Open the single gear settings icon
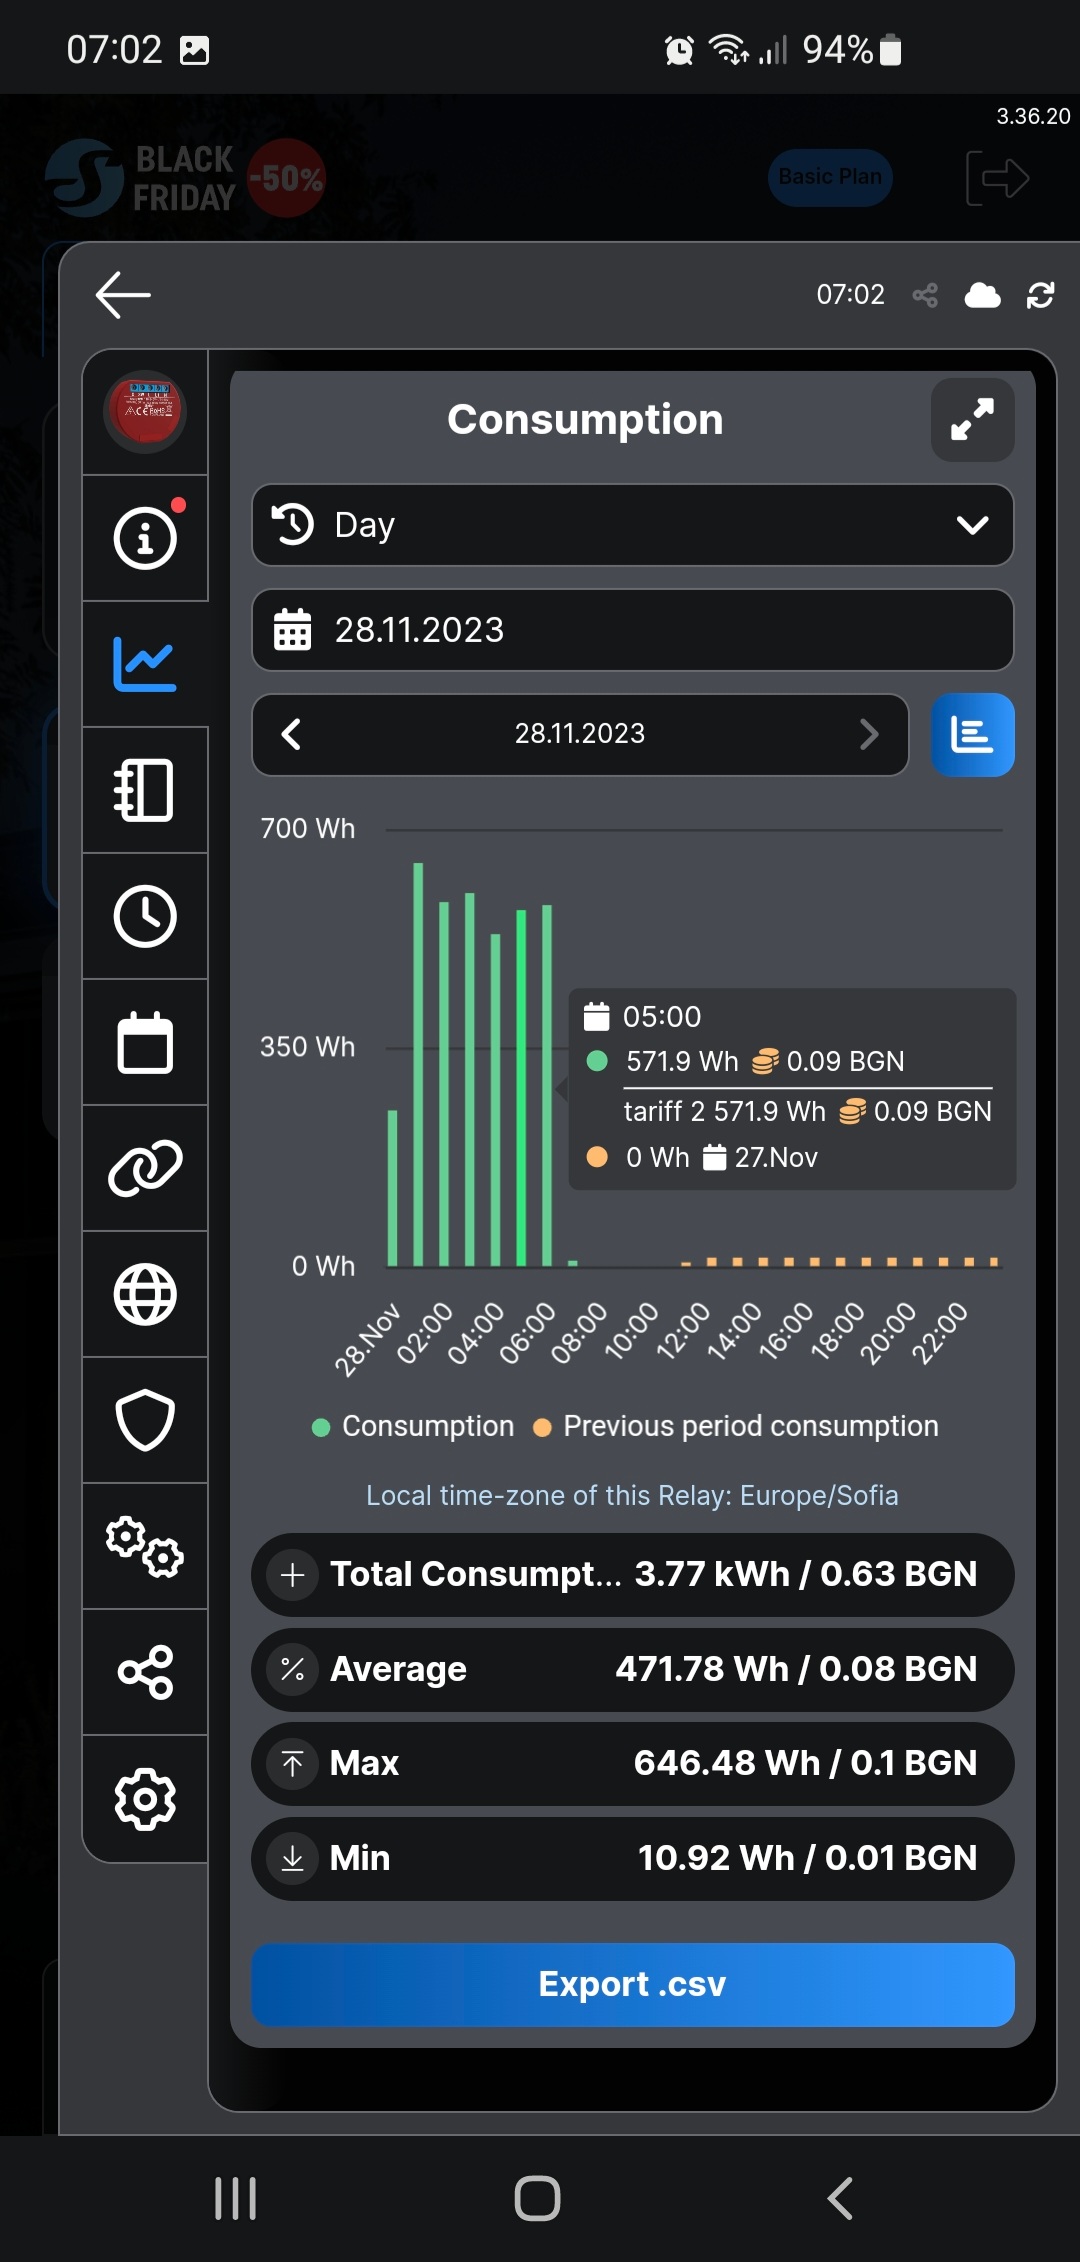 pyautogui.click(x=145, y=1798)
